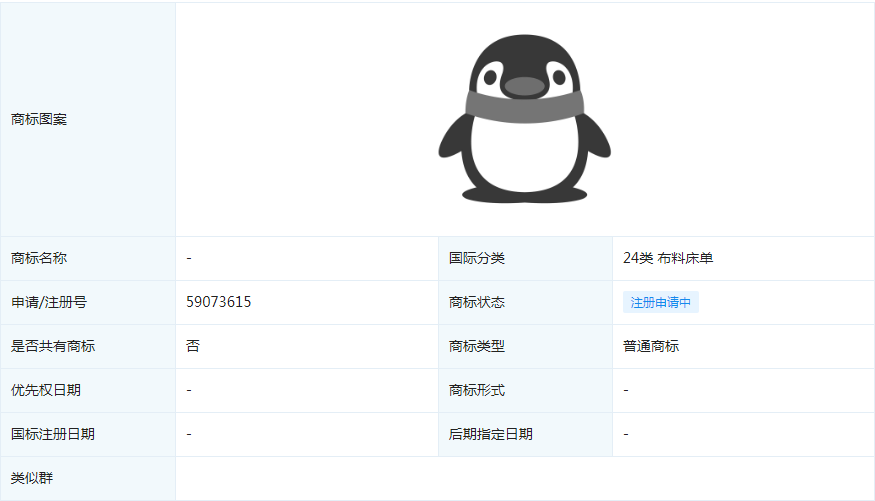The image size is (875, 501).
Task: Click the 普通商标 type value
Action: coord(651,346)
